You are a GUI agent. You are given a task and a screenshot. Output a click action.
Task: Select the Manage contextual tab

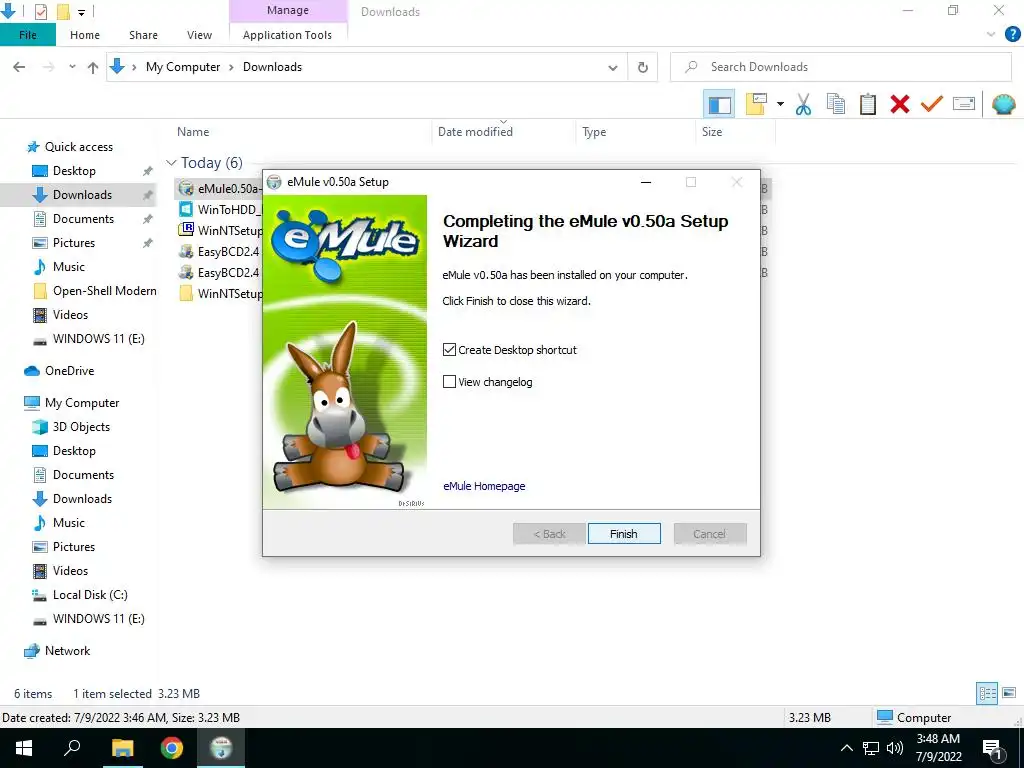[288, 10]
